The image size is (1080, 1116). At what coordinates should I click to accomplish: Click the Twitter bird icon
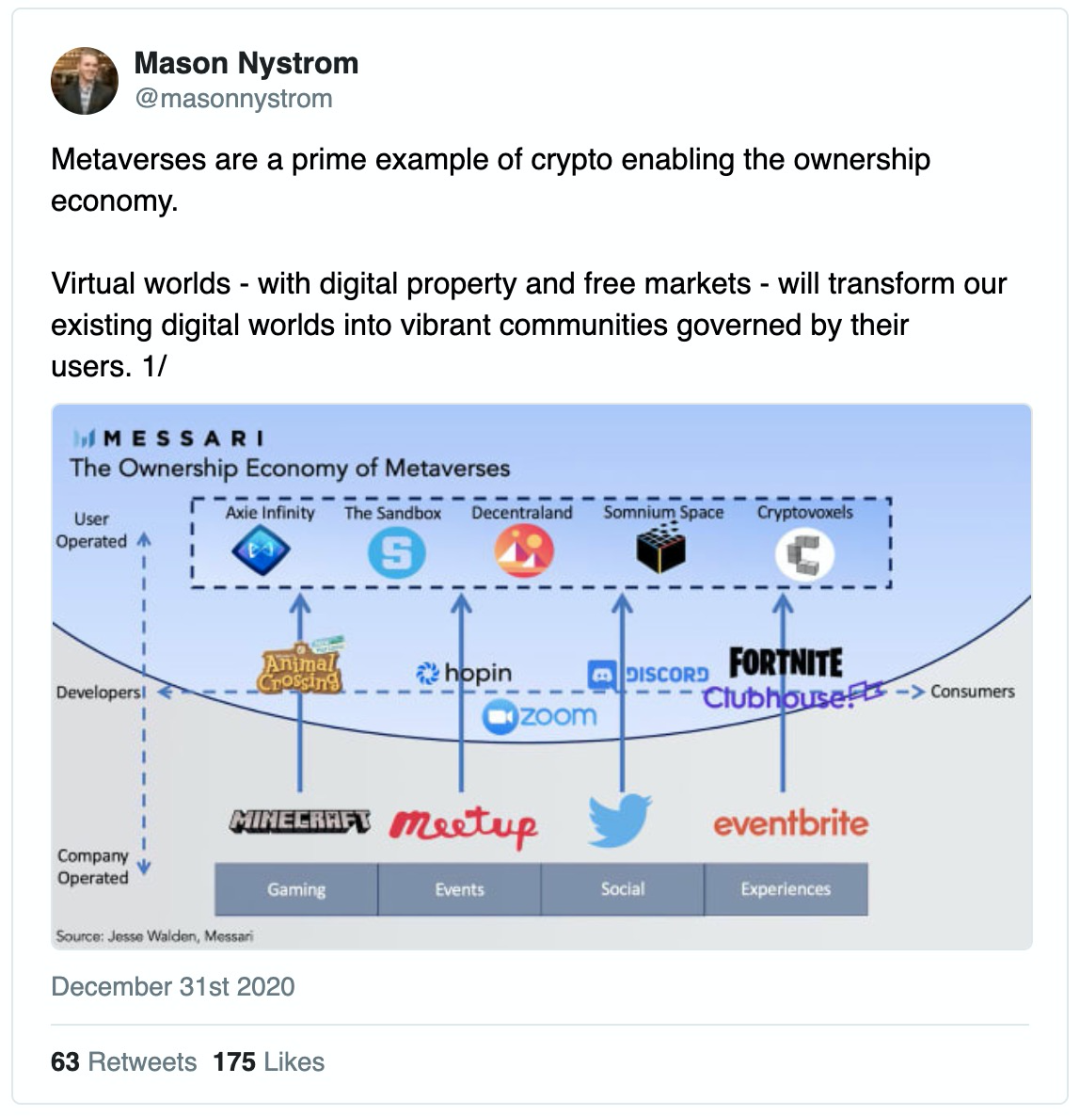click(620, 820)
